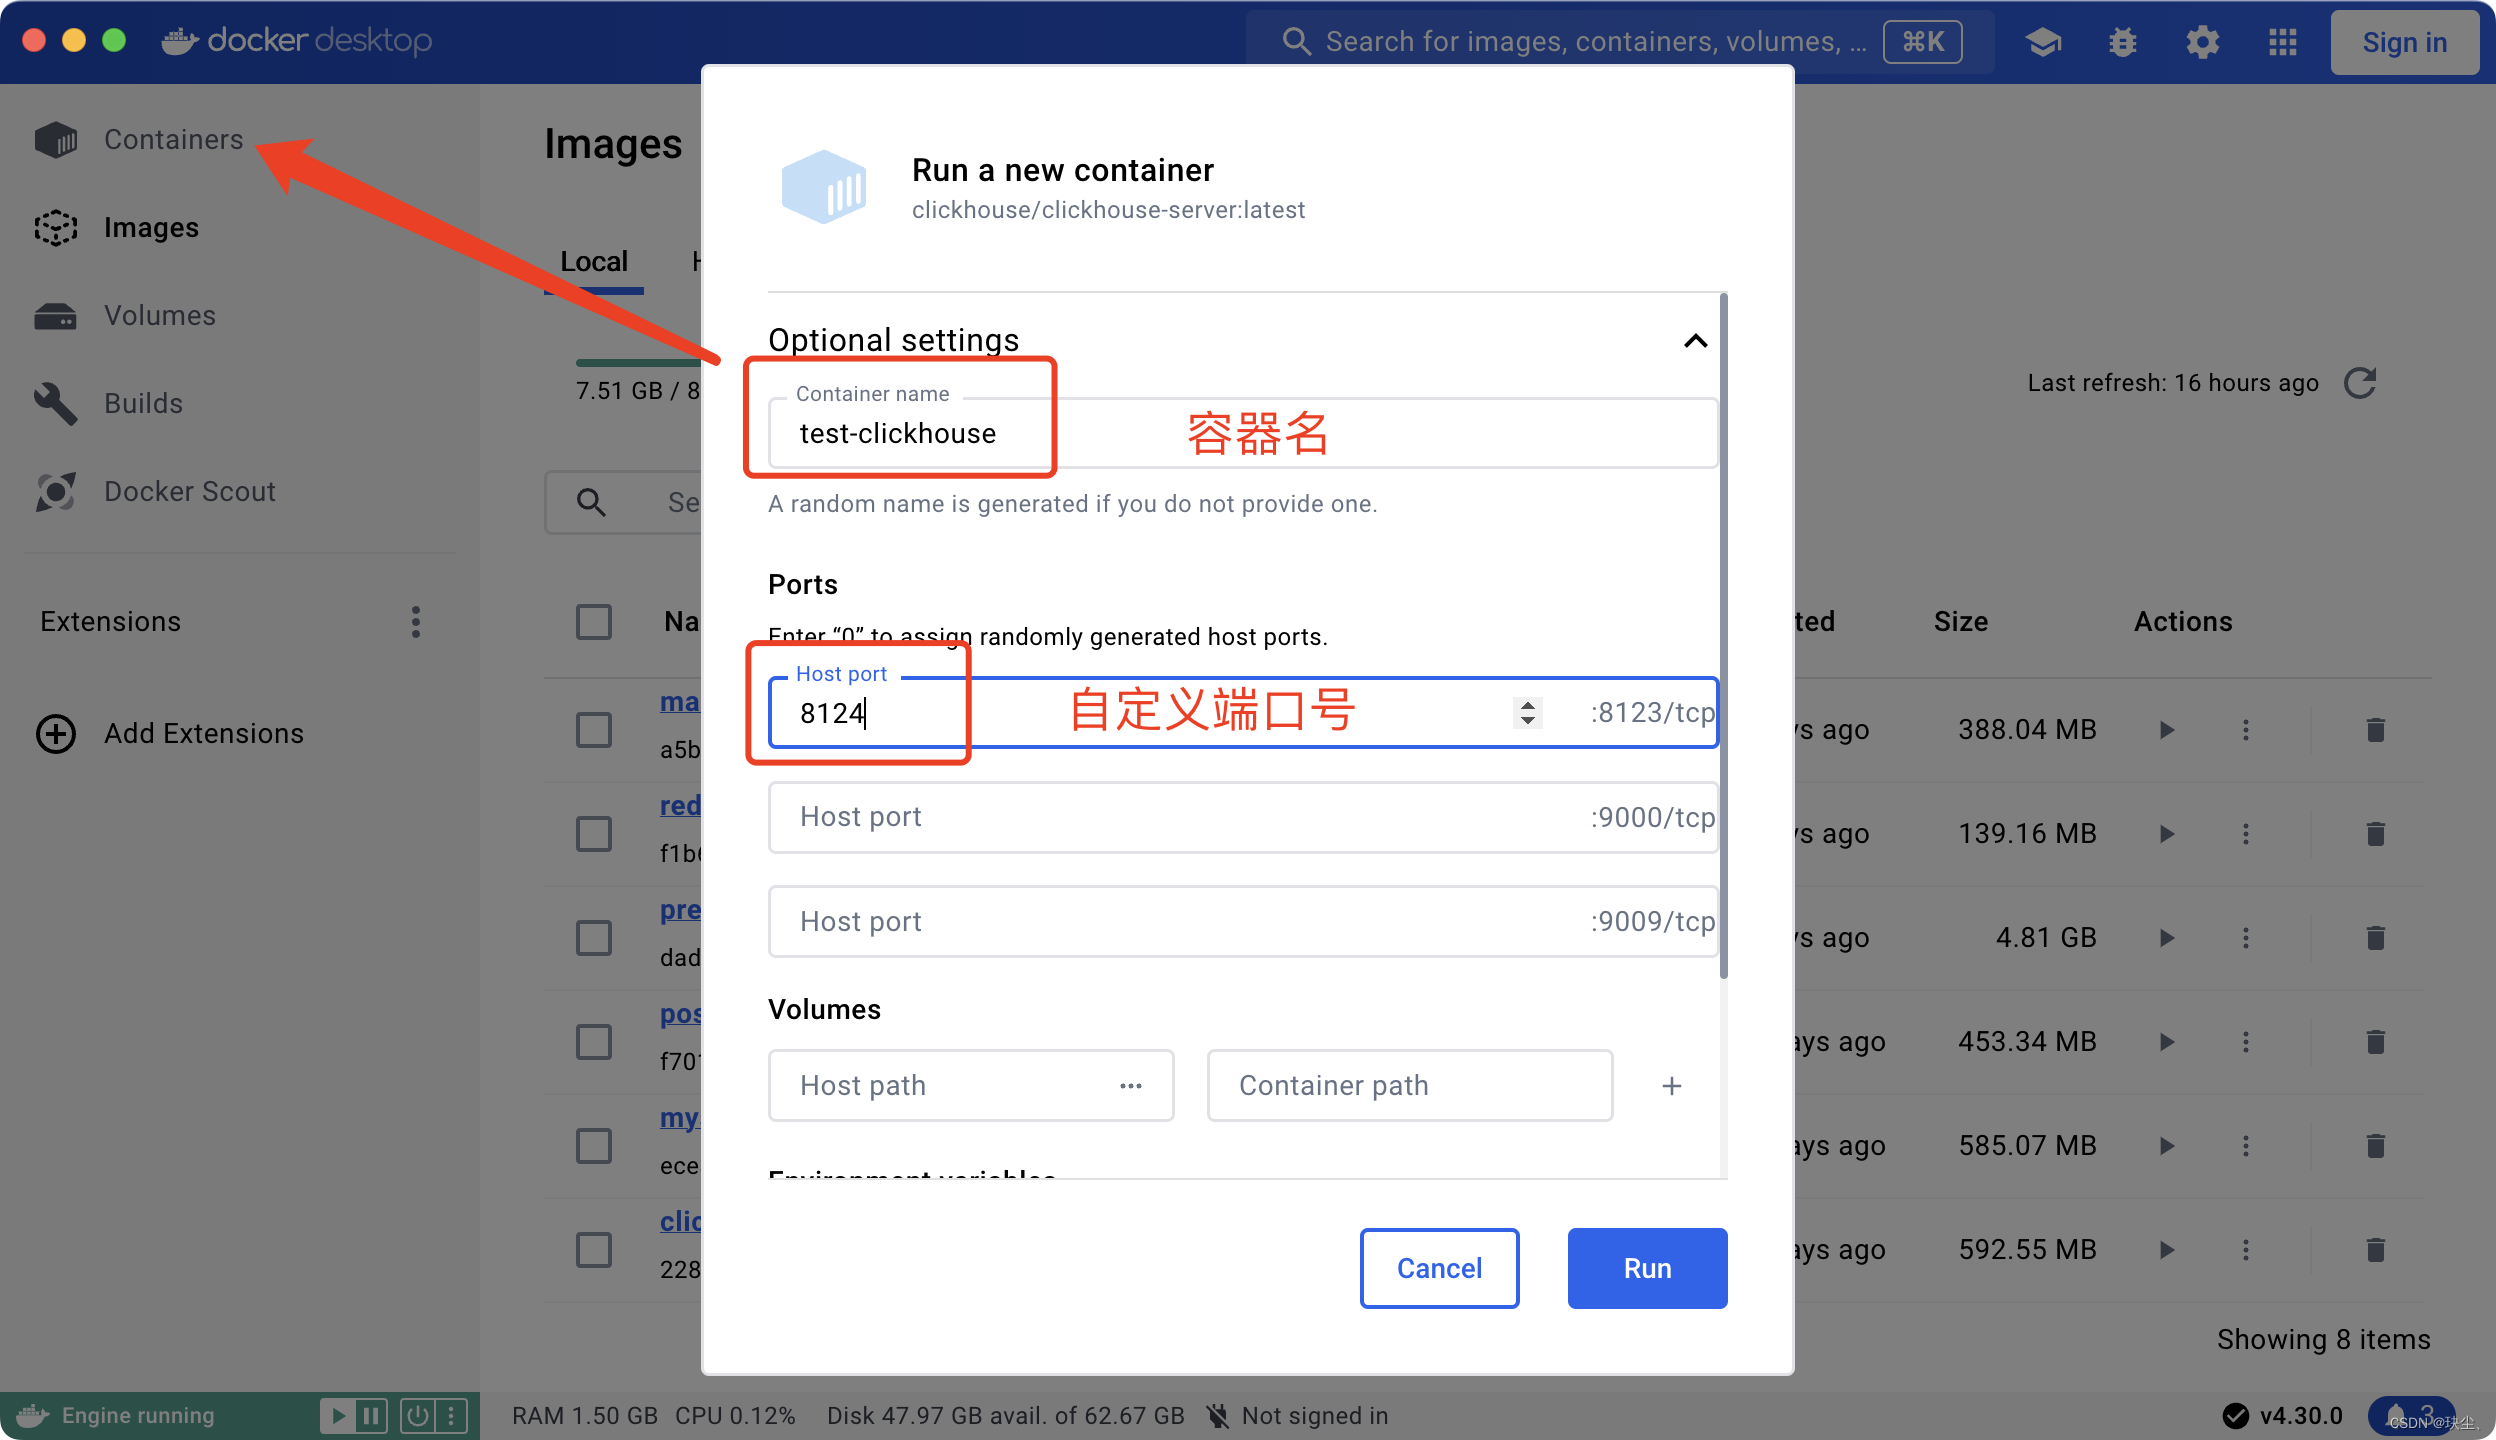
Task: Open the Containers section in sidebar
Action: [138, 140]
